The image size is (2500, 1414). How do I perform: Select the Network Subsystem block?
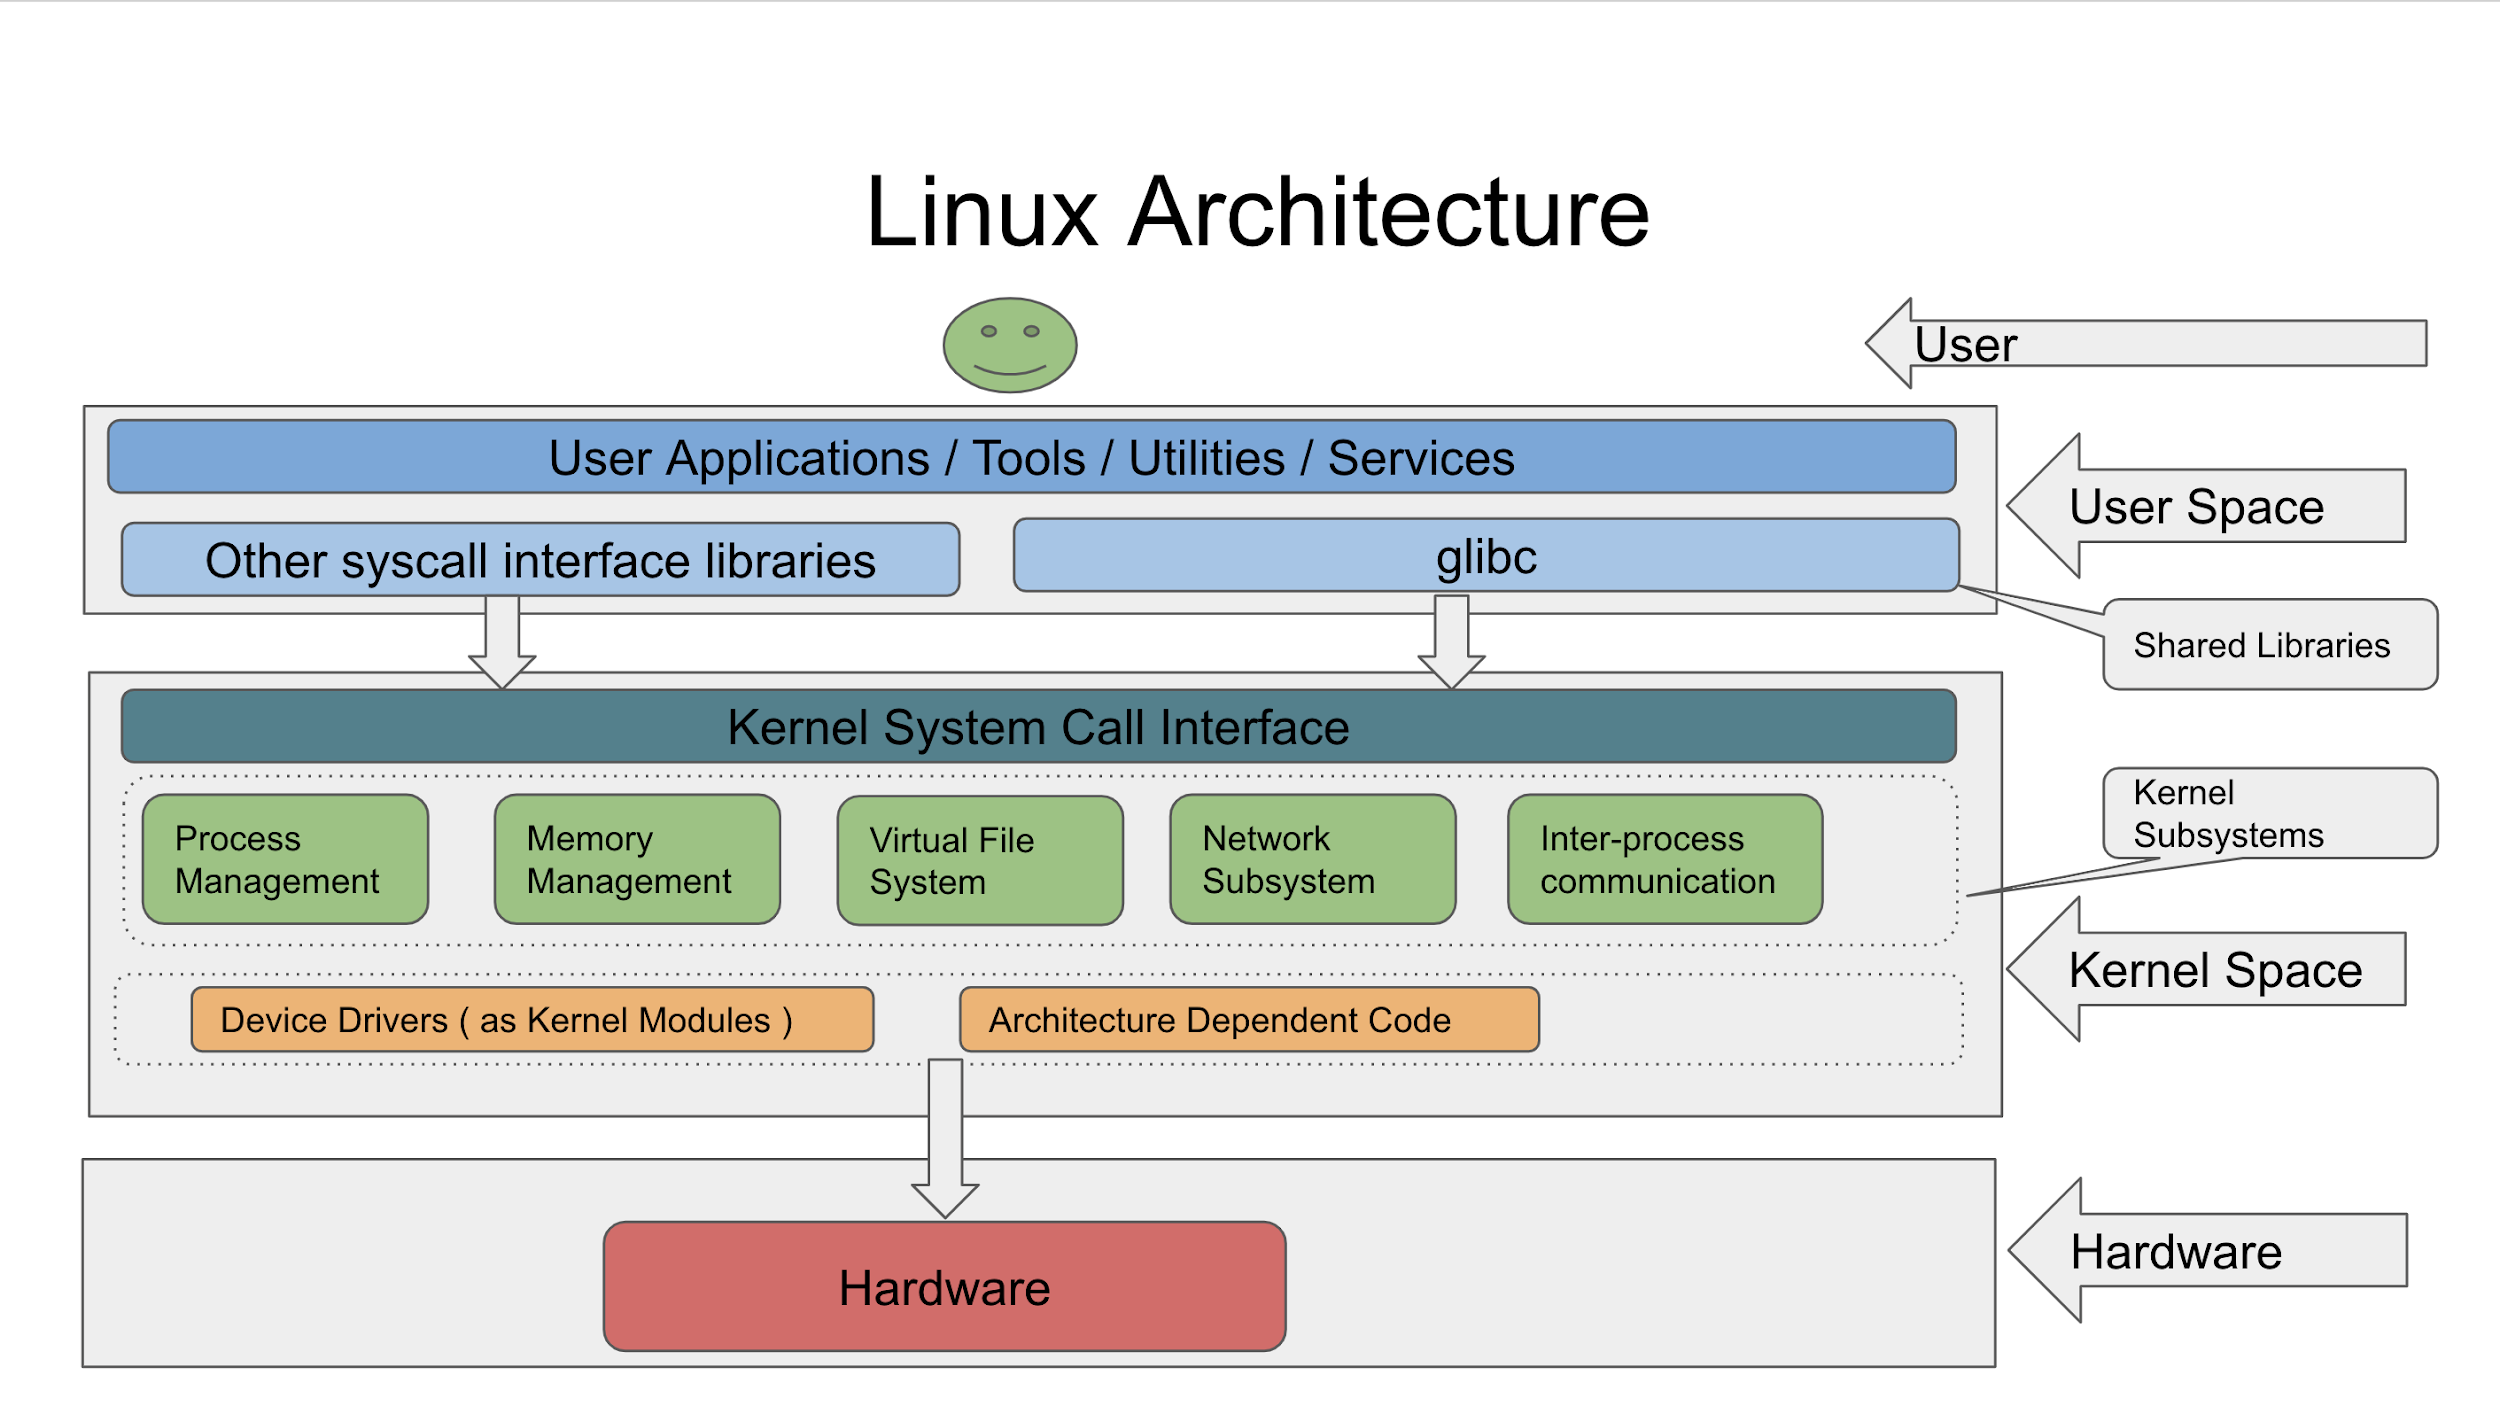[1312, 860]
